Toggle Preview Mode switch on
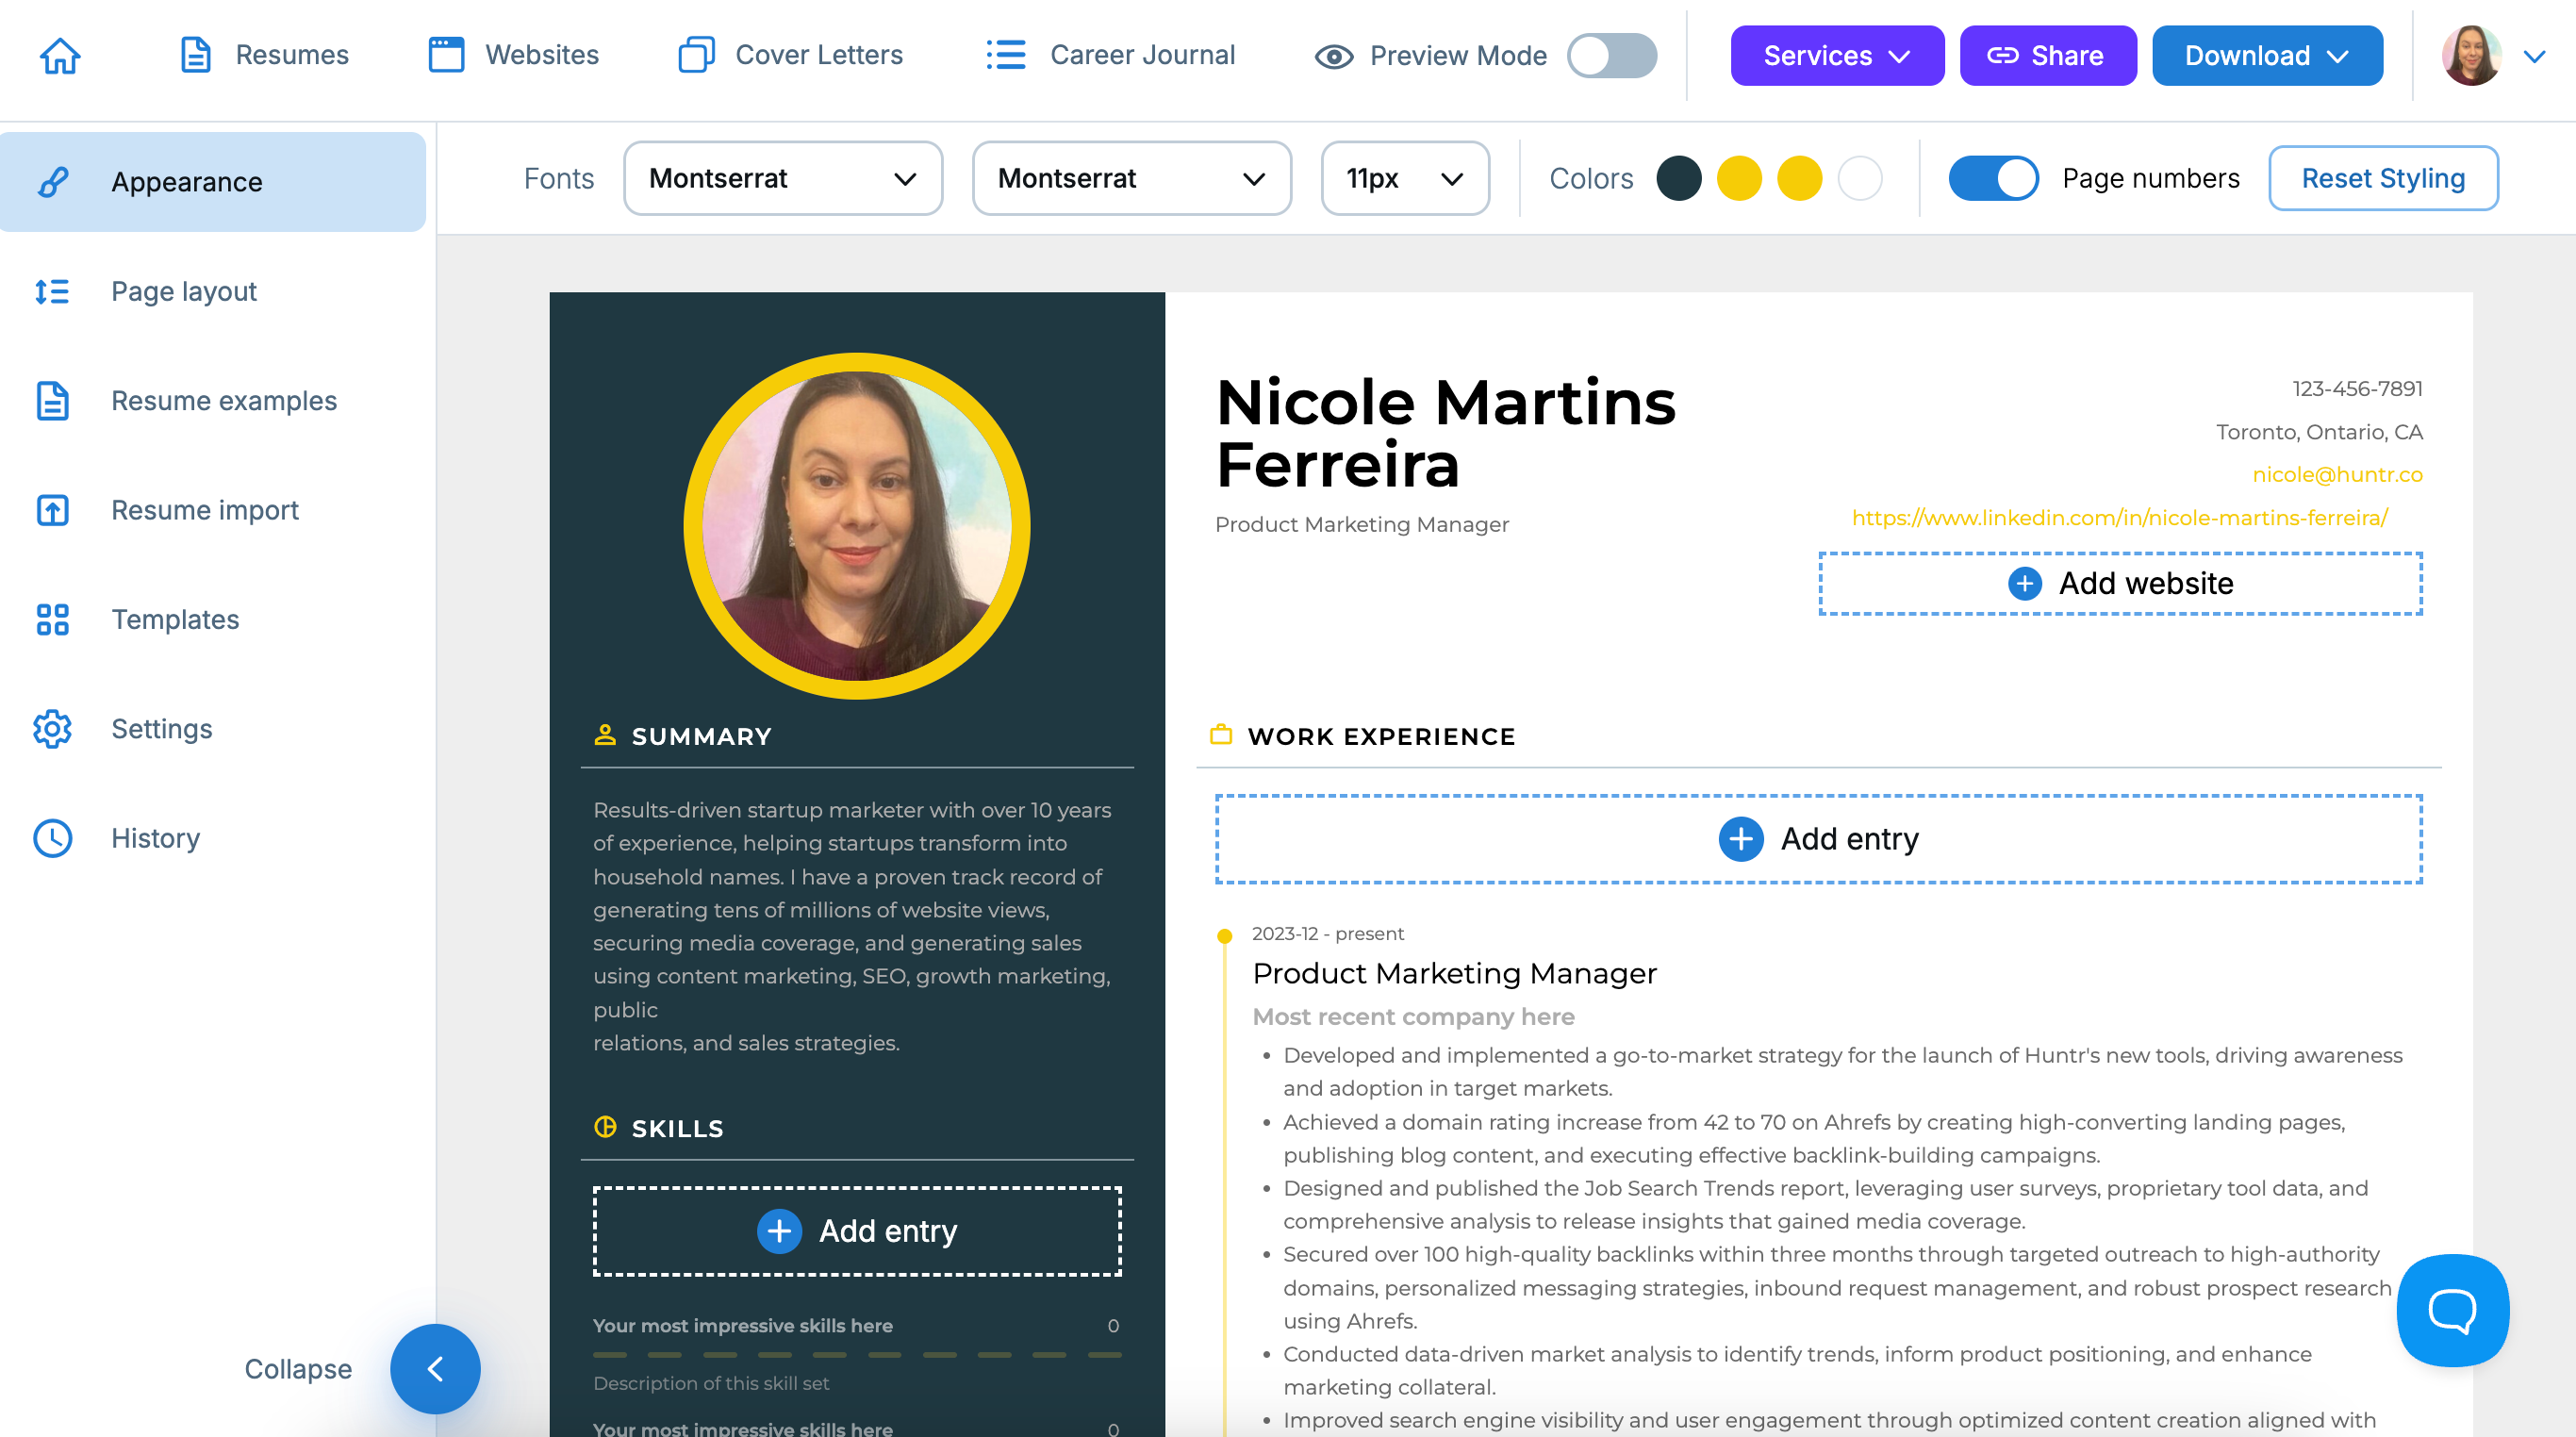The width and height of the screenshot is (2576, 1437). click(1610, 55)
